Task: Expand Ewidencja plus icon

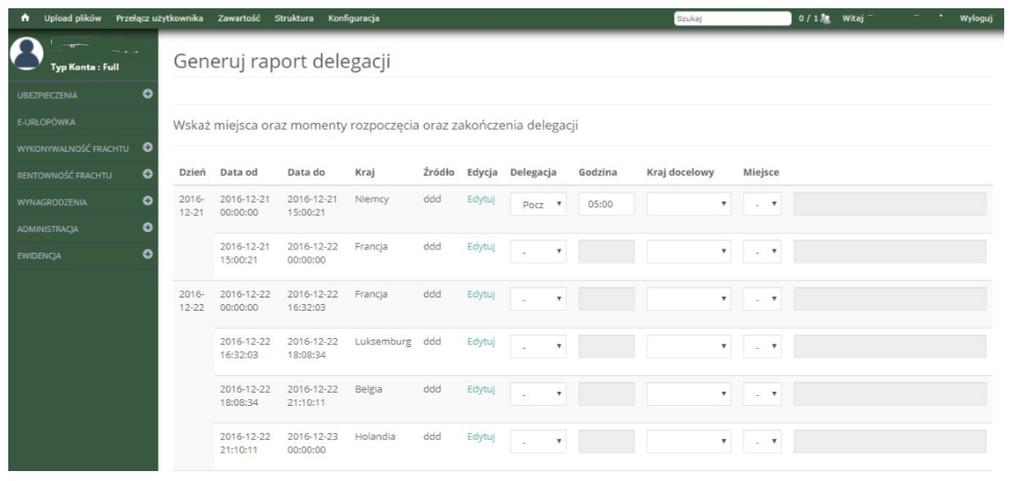Action: pyautogui.click(x=148, y=255)
